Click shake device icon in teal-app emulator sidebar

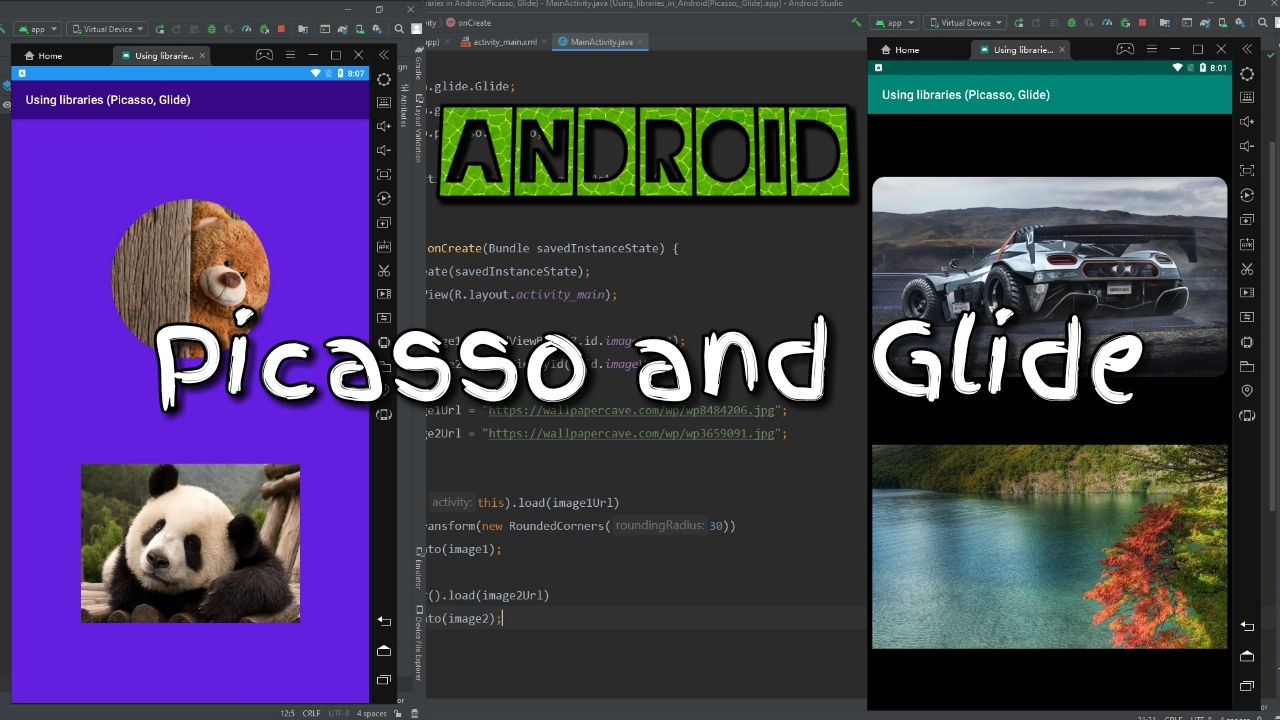pos(1247,415)
